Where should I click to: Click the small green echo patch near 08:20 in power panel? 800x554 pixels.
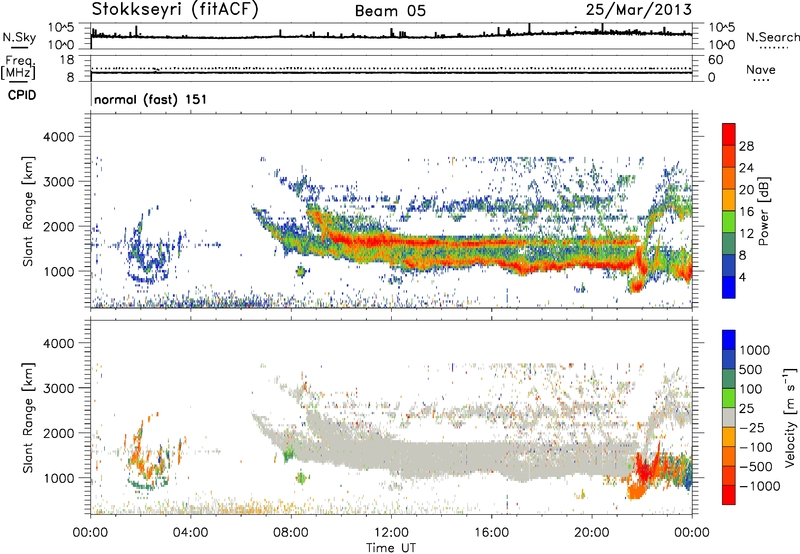tap(301, 271)
